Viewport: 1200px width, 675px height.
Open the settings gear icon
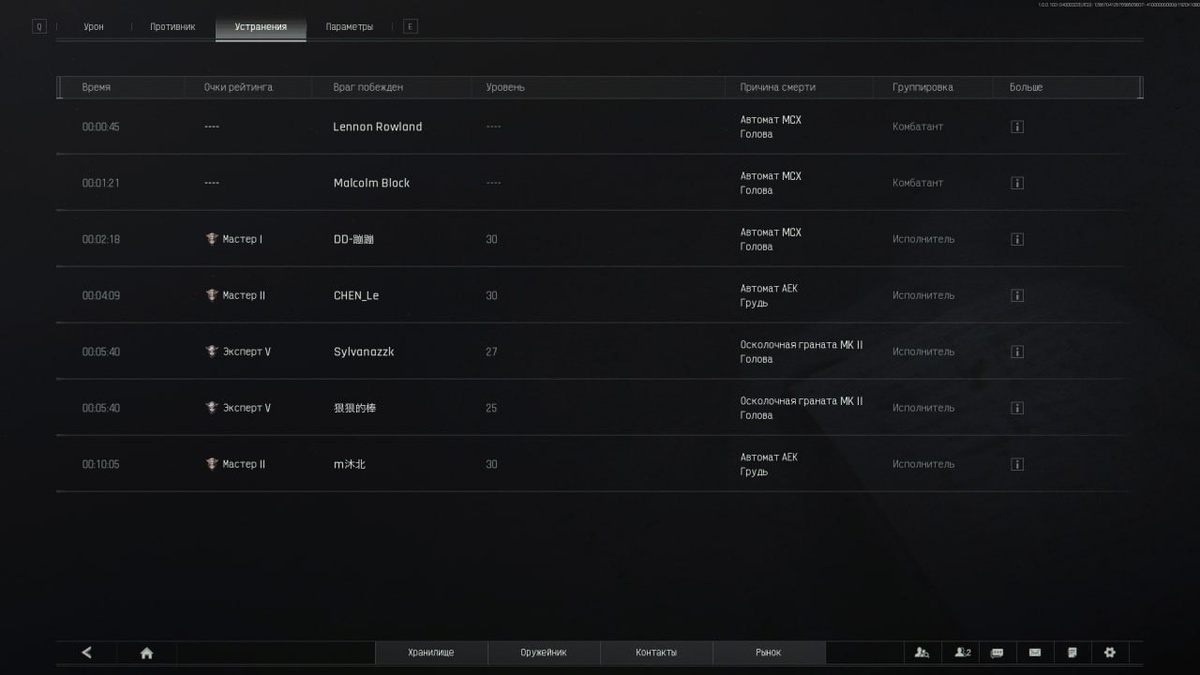(1109, 652)
